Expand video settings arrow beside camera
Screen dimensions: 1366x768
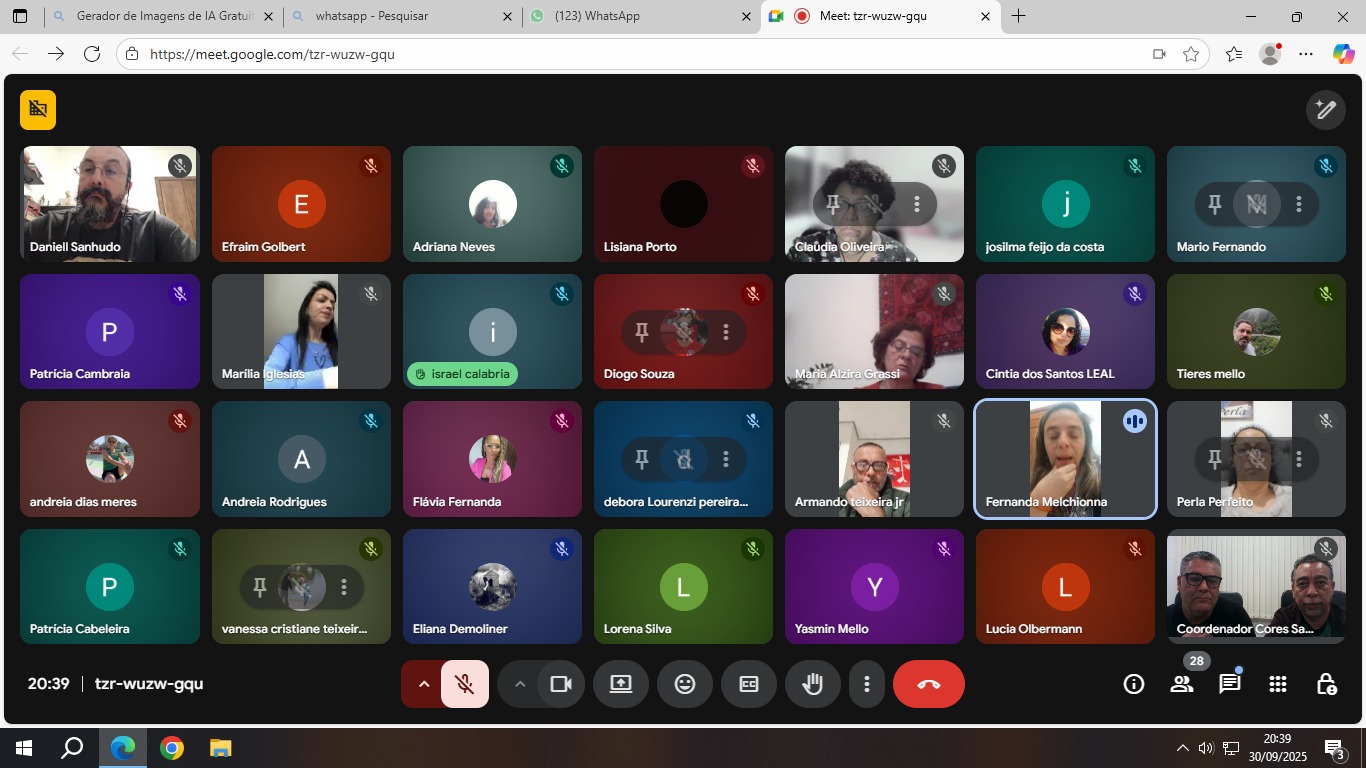[x=519, y=684]
